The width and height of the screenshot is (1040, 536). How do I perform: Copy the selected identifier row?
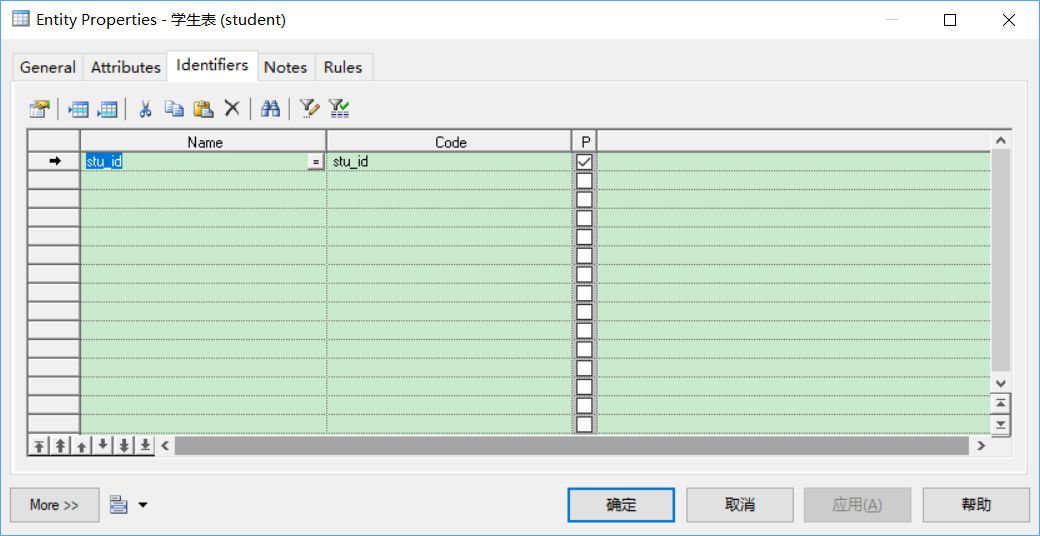tap(174, 109)
